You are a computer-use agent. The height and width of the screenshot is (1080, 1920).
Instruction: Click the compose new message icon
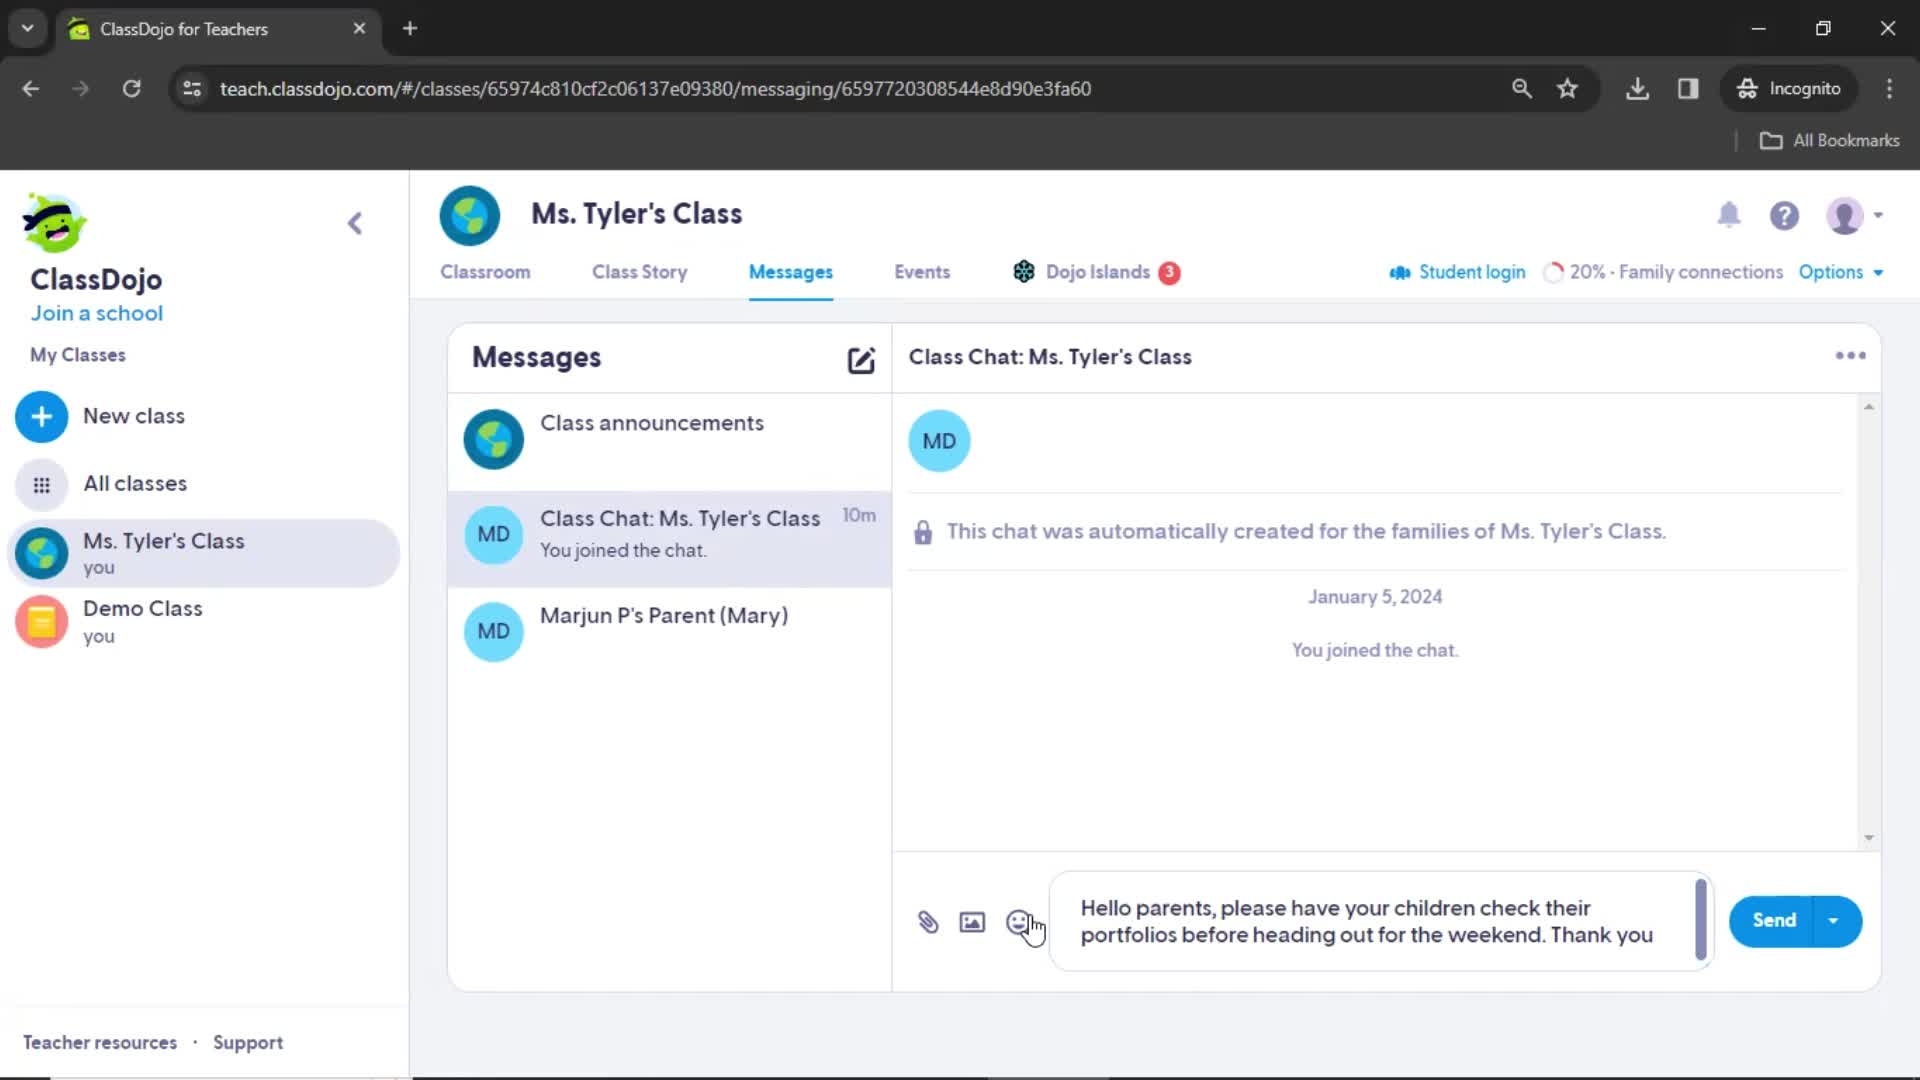pyautogui.click(x=861, y=360)
